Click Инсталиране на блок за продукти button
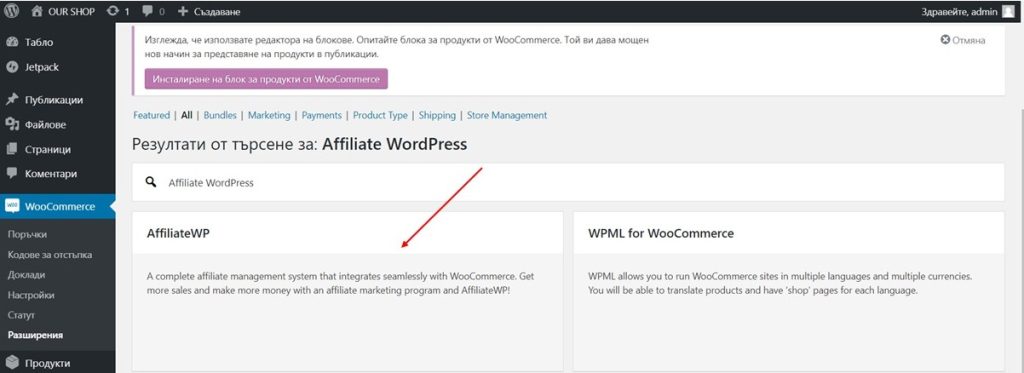The width and height of the screenshot is (1024, 373). point(266,79)
